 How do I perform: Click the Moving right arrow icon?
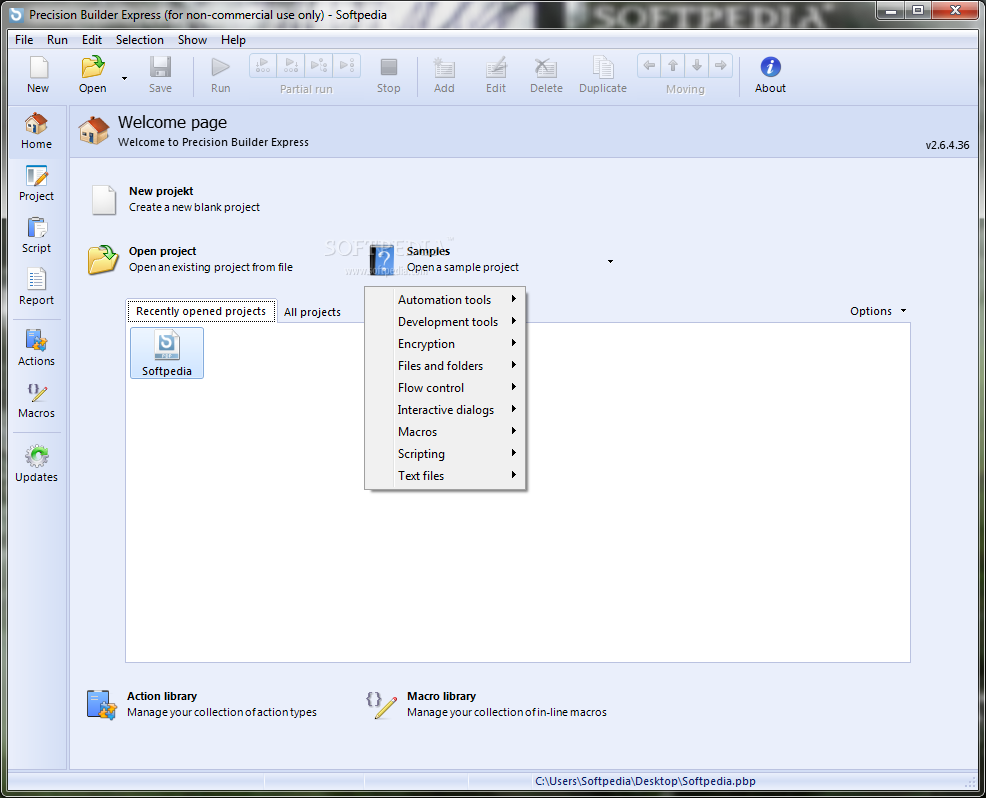coord(721,65)
